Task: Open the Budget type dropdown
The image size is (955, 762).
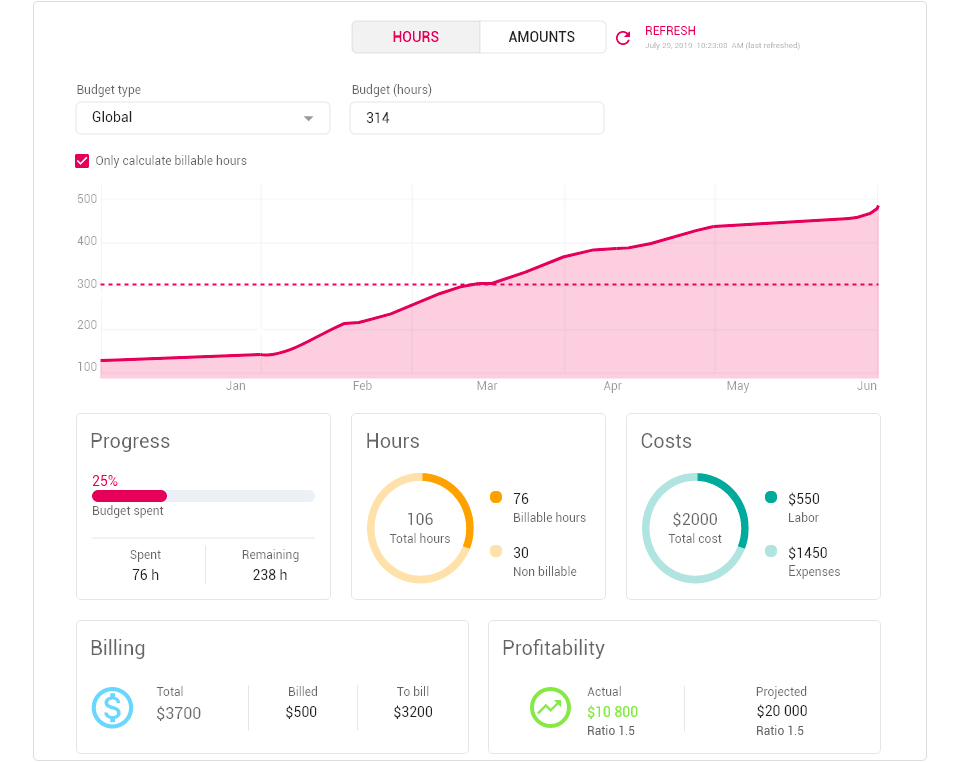Action: click(203, 118)
